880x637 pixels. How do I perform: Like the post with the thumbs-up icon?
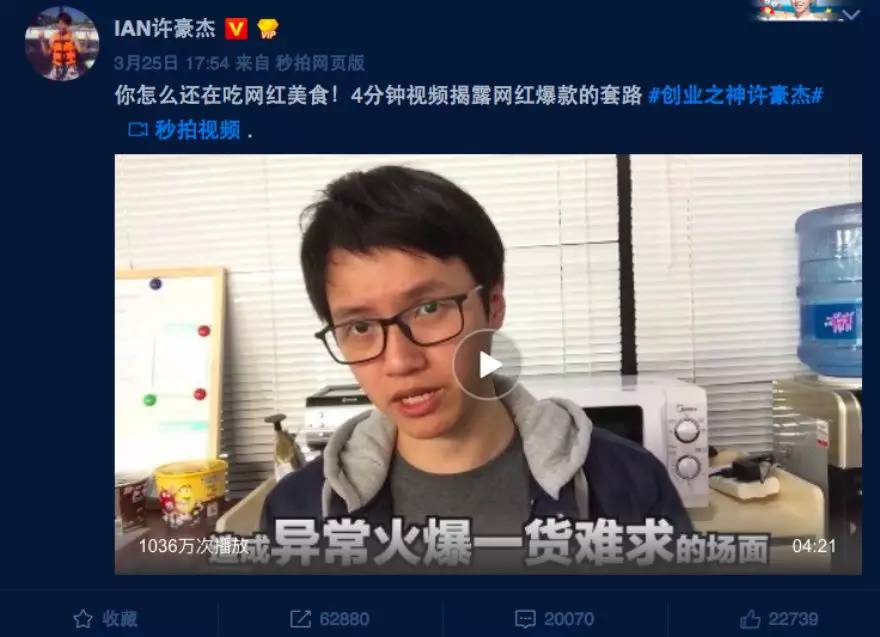tap(750, 619)
